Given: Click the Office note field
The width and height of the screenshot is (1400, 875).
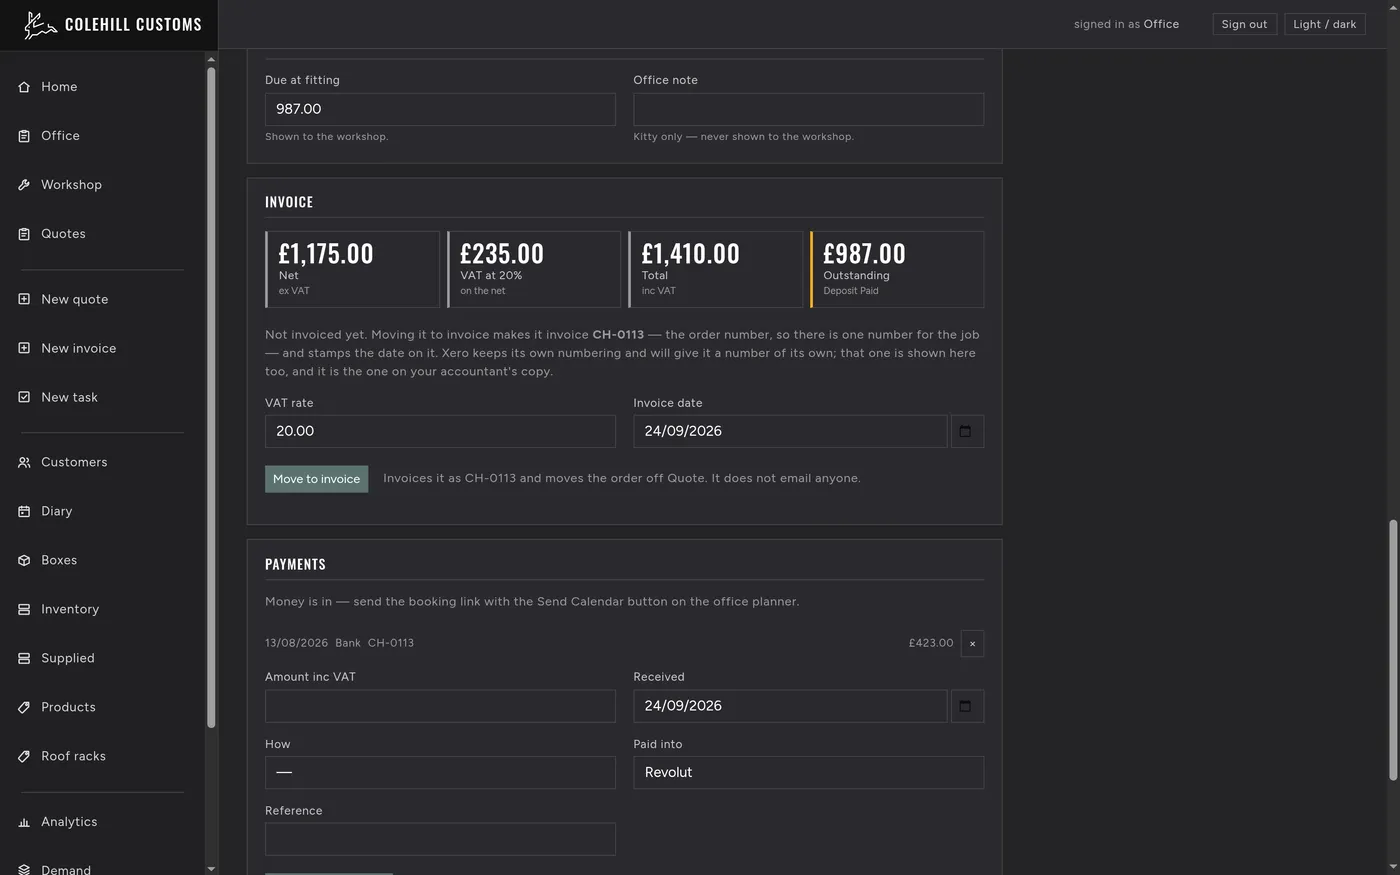Looking at the screenshot, I should click(x=808, y=109).
